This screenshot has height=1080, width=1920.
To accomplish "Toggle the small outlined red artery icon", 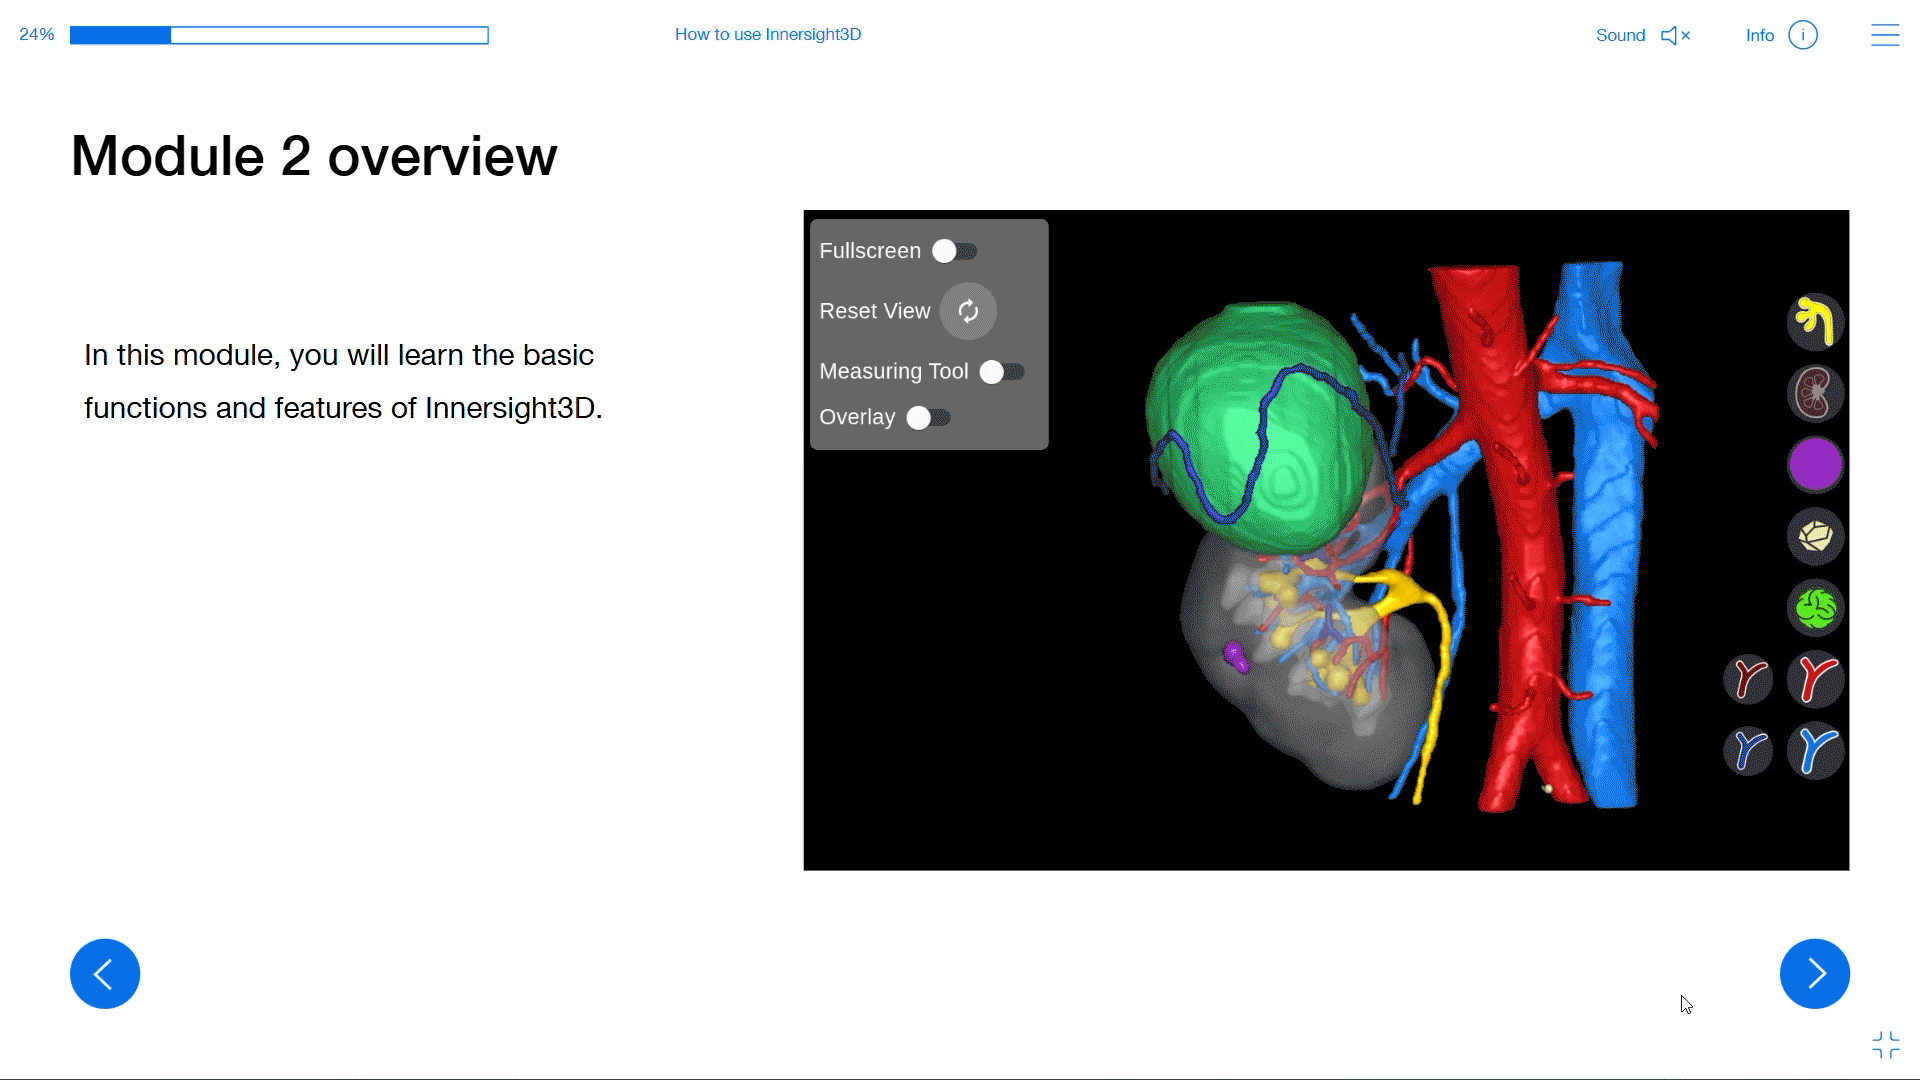I will 1748,680.
